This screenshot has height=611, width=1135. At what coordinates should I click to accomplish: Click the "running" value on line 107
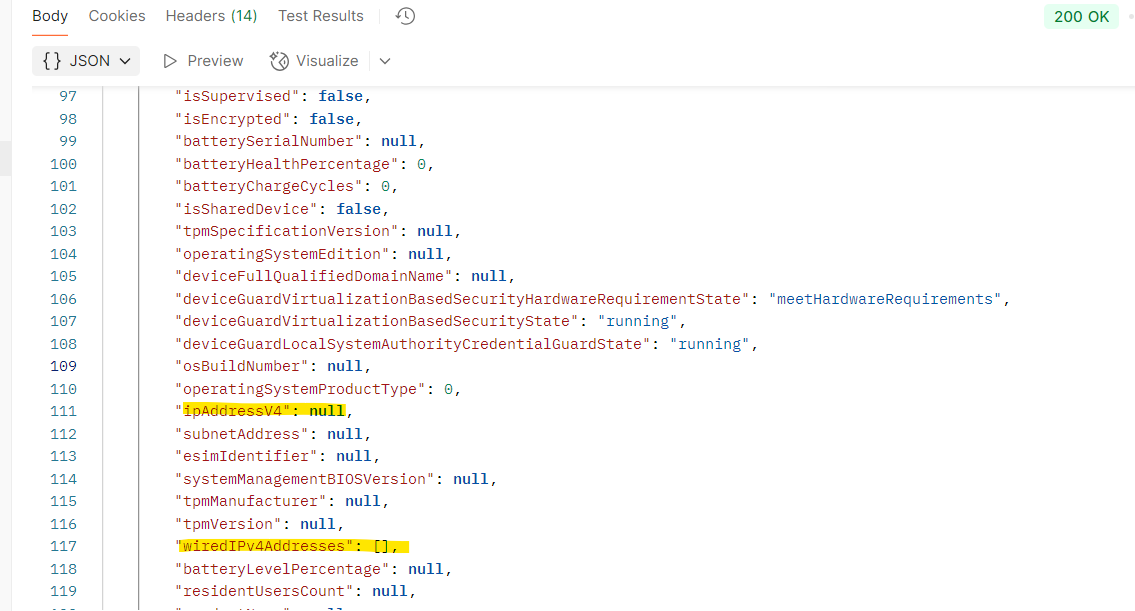click(638, 321)
